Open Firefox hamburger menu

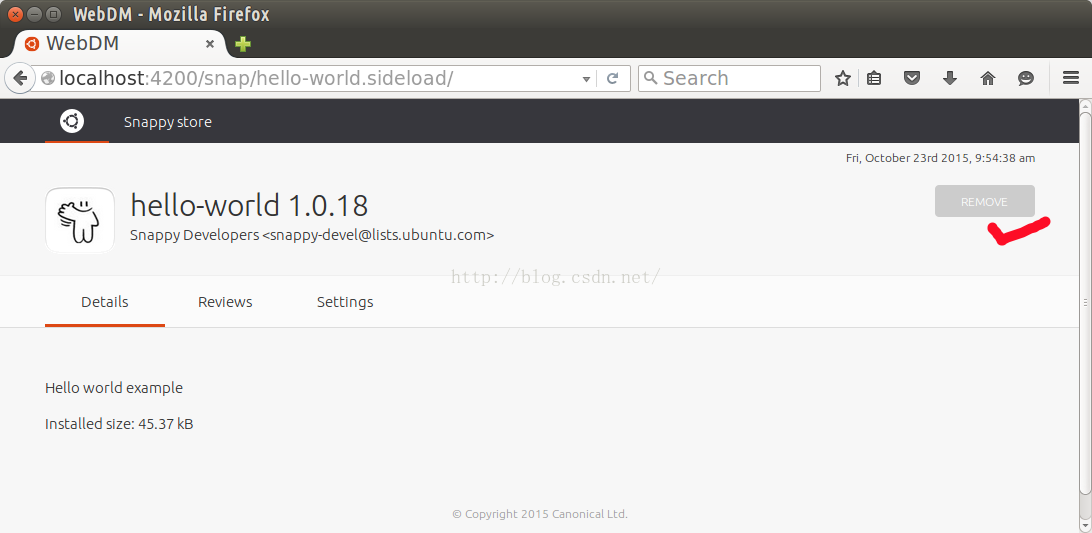pyautogui.click(x=1071, y=78)
